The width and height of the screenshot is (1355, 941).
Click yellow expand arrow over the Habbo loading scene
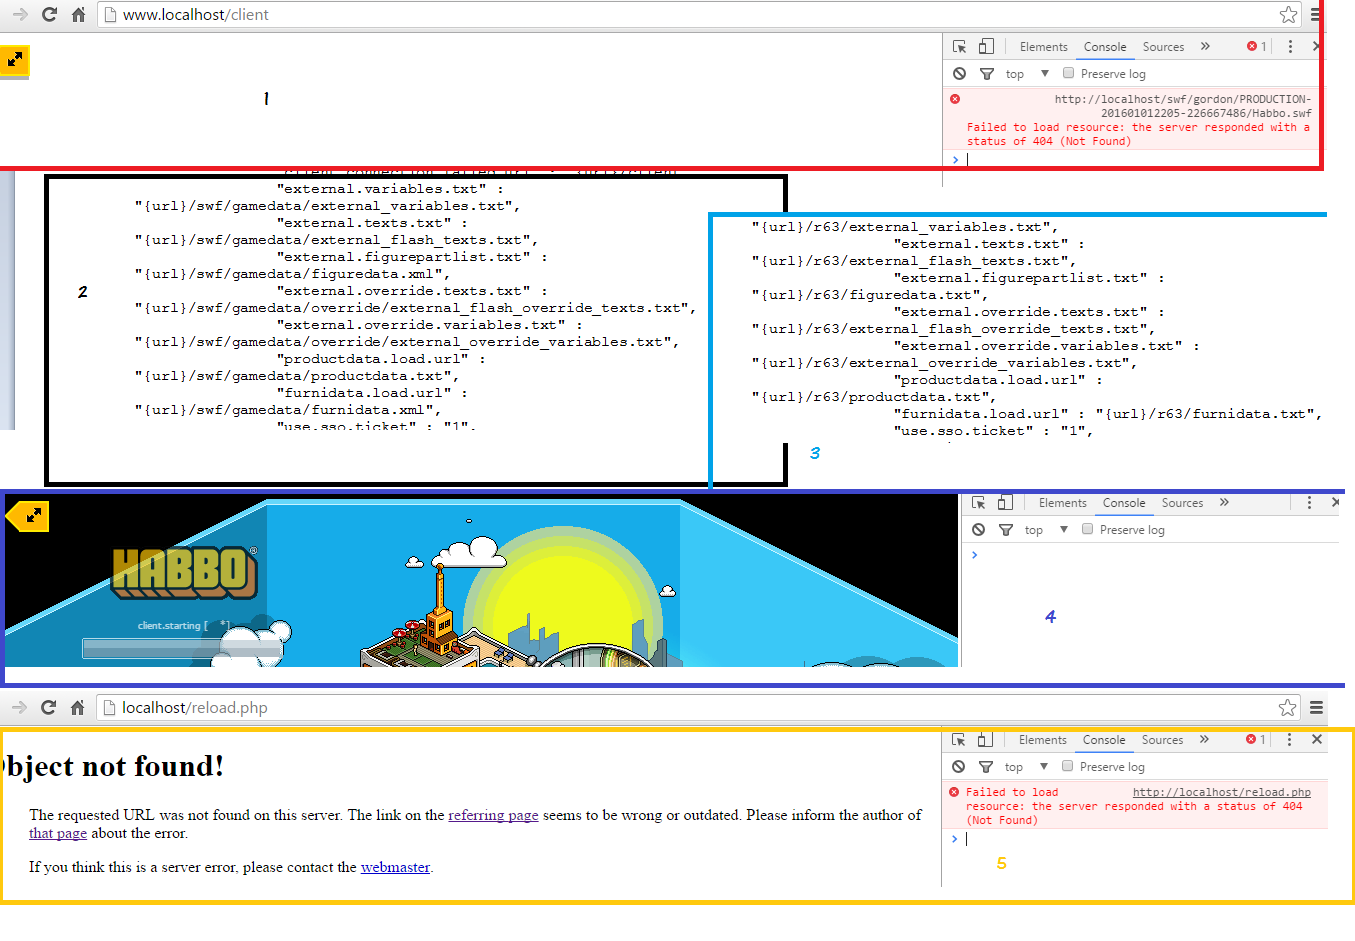pyautogui.click(x=27, y=516)
